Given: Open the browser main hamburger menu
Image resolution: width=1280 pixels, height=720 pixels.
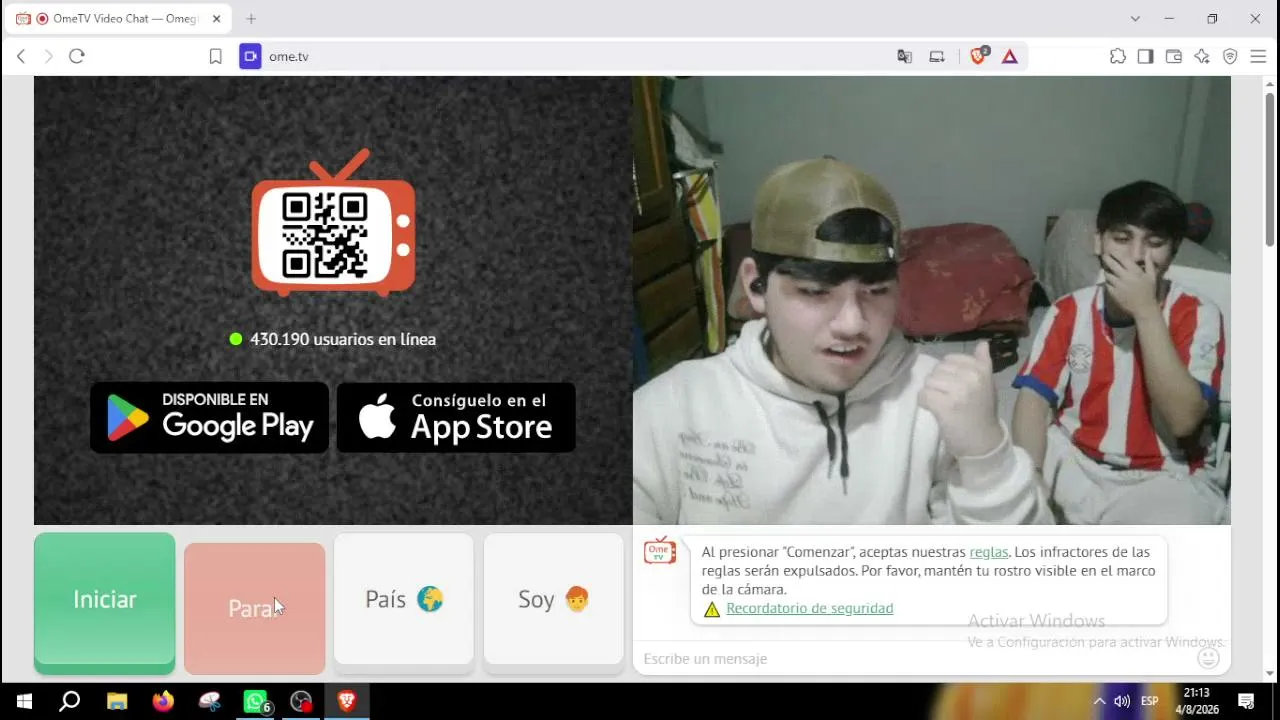Looking at the screenshot, I should pyautogui.click(x=1258, y=56).
